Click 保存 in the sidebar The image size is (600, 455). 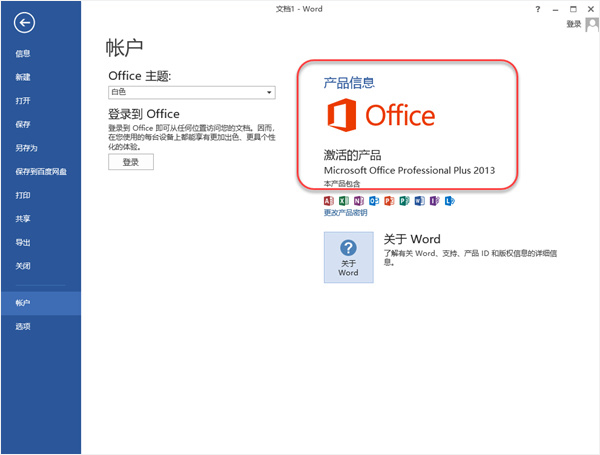(23, 124)
